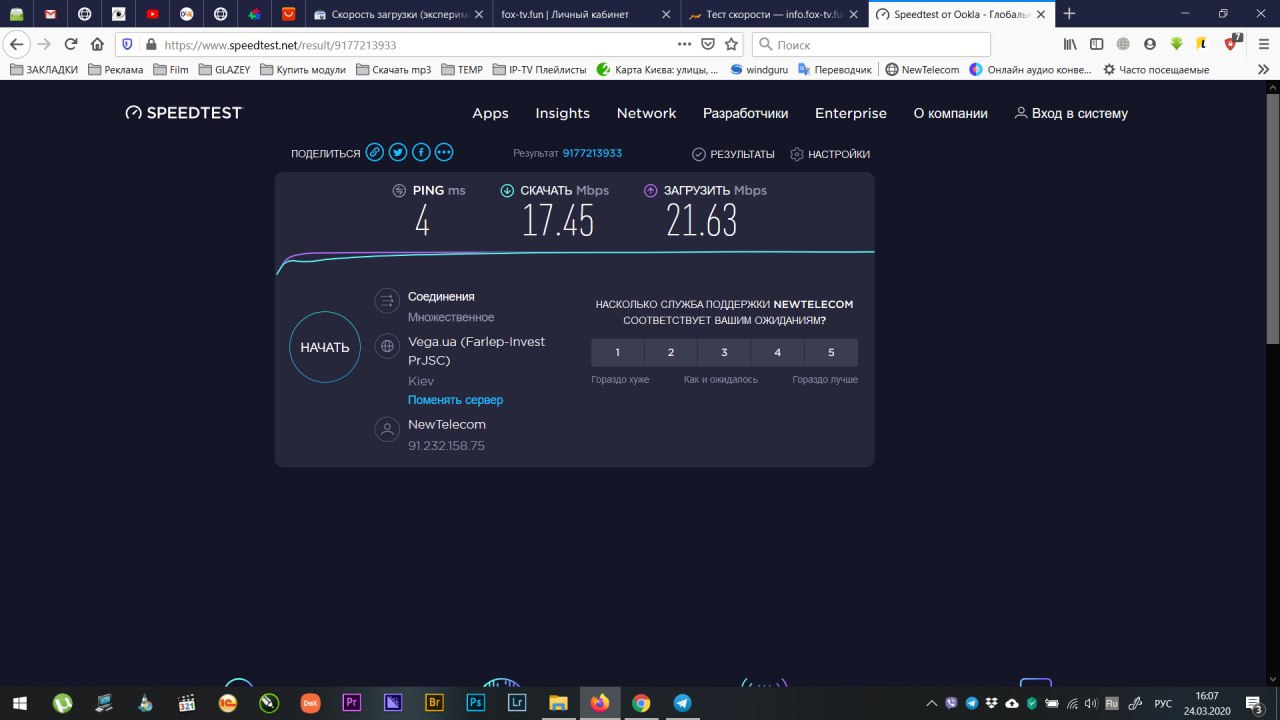
Task: Click Вход в систему login link
Action: pos(1071,113)
